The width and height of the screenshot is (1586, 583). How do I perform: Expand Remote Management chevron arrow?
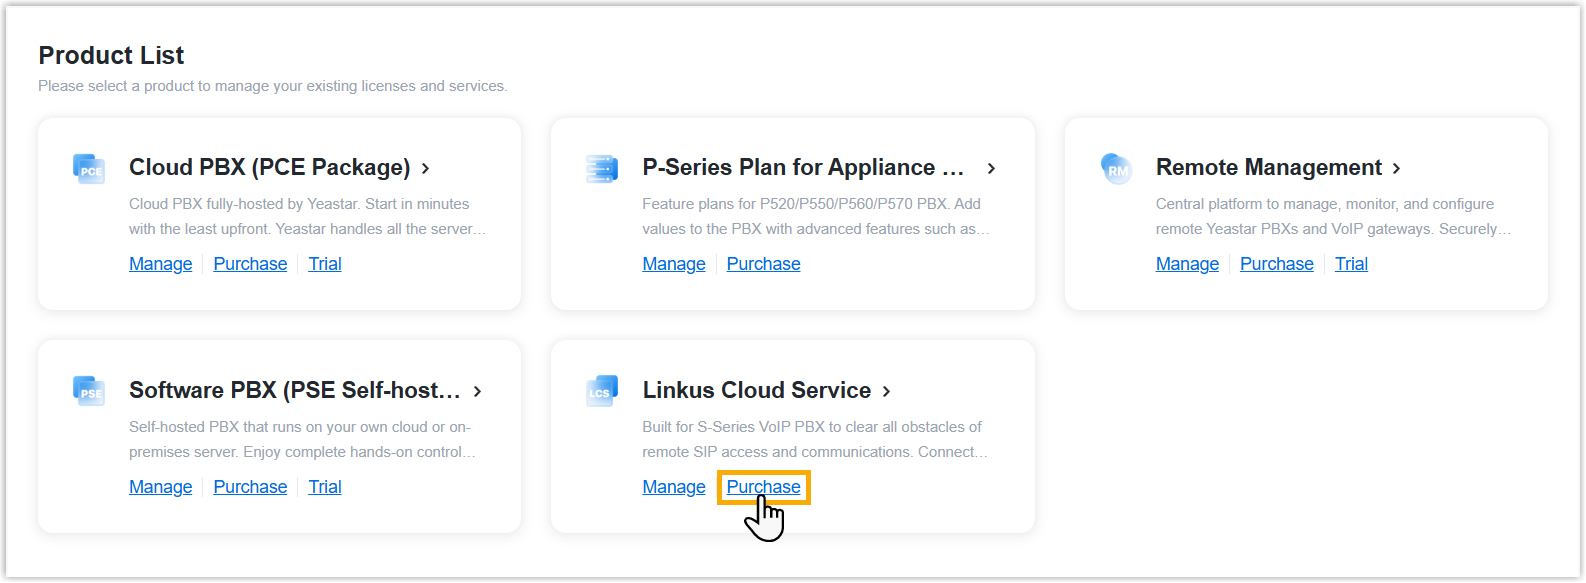click(1397, 169)
